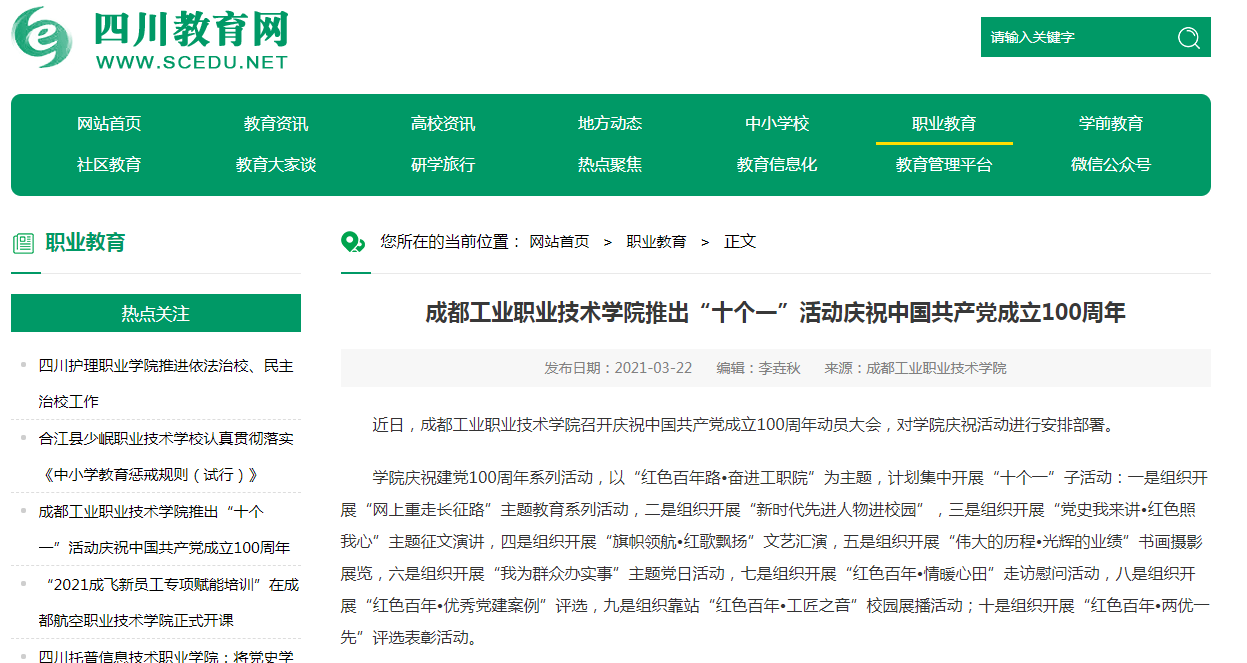Open sidebar article 合江县少岷职业技术学校认真贯彻落实
Viewport: 1247px width, 663px height.
[166, 457]
